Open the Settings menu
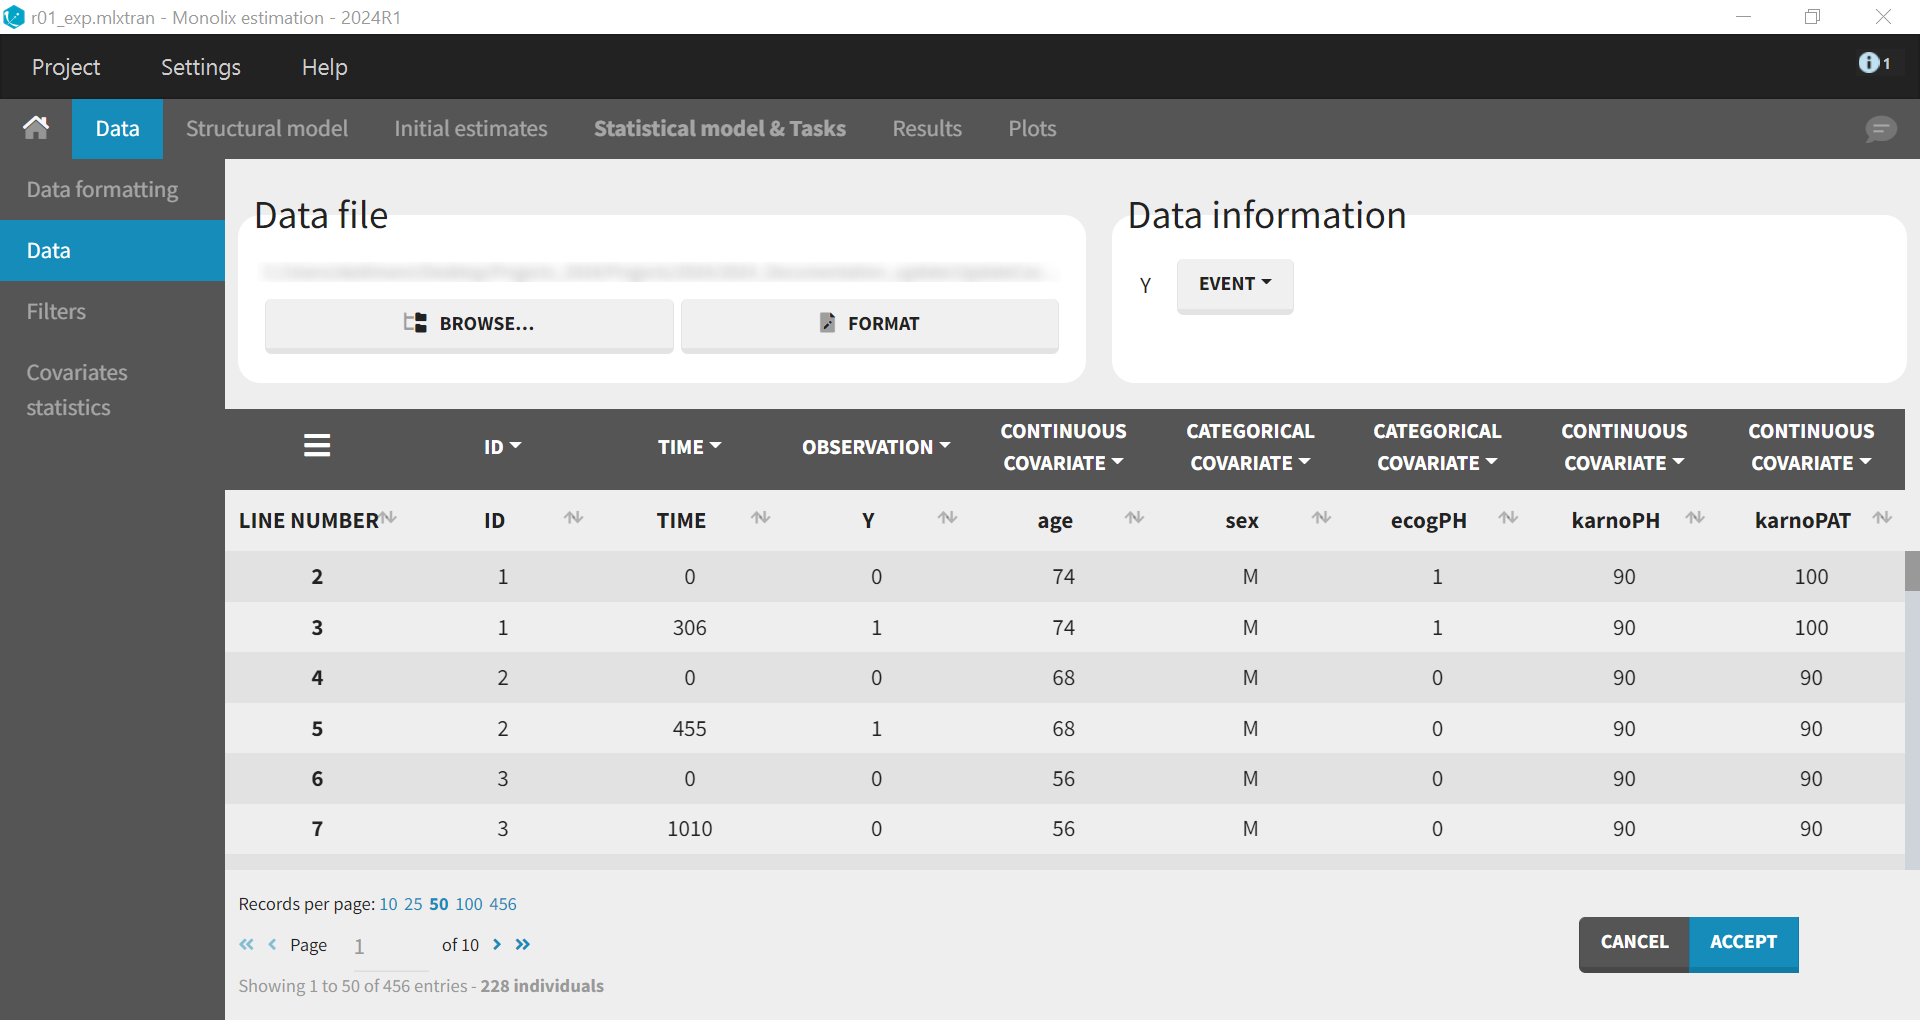The width and height of the screenshot is (1920, 1020). 200,67
